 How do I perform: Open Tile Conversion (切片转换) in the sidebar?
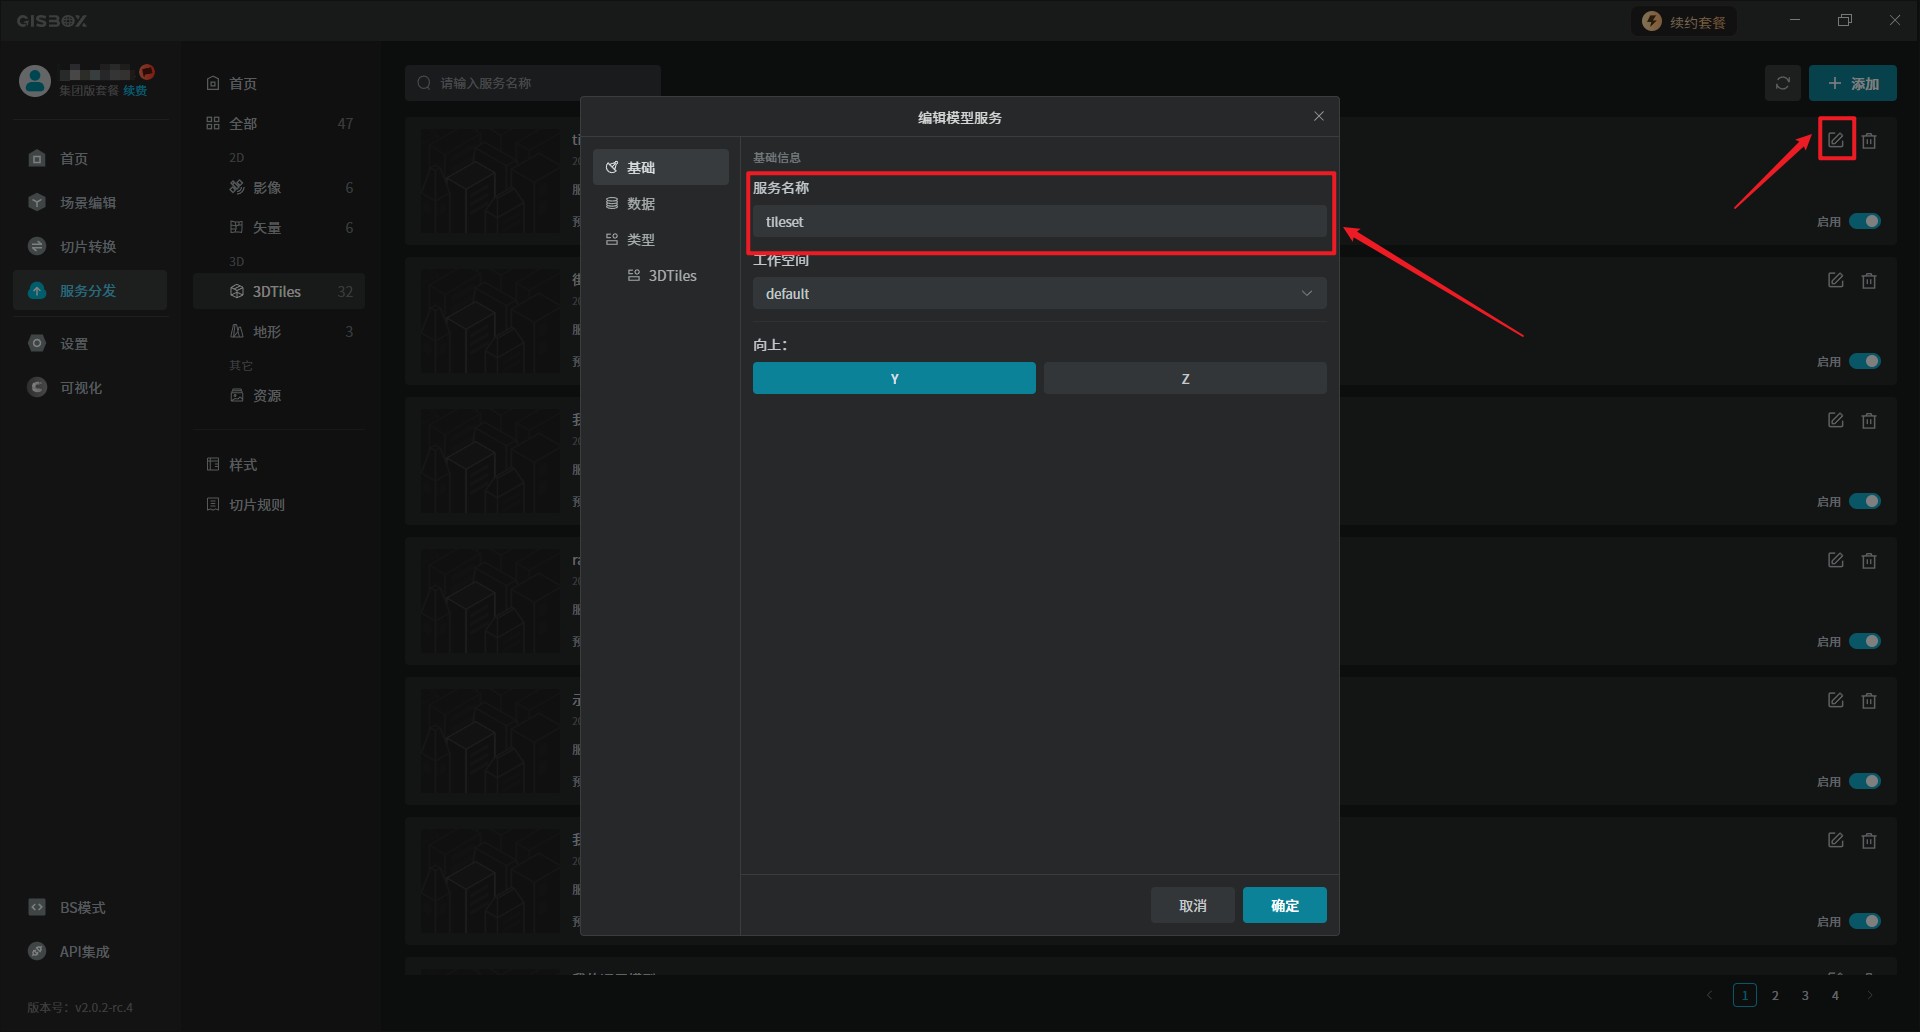(87, 247)
